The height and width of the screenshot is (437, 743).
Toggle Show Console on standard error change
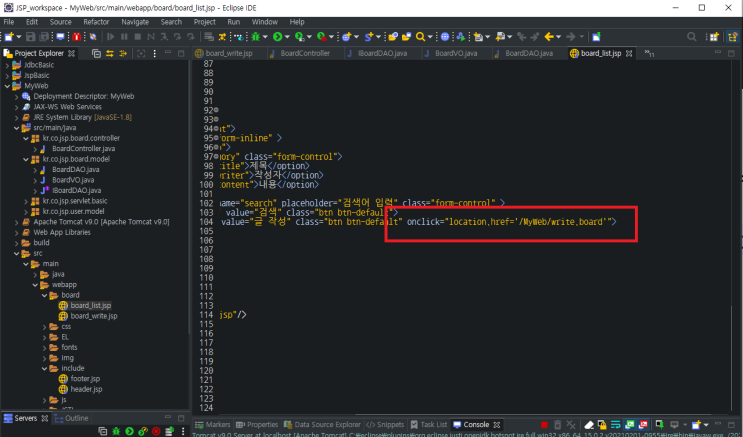pos(643,425)
